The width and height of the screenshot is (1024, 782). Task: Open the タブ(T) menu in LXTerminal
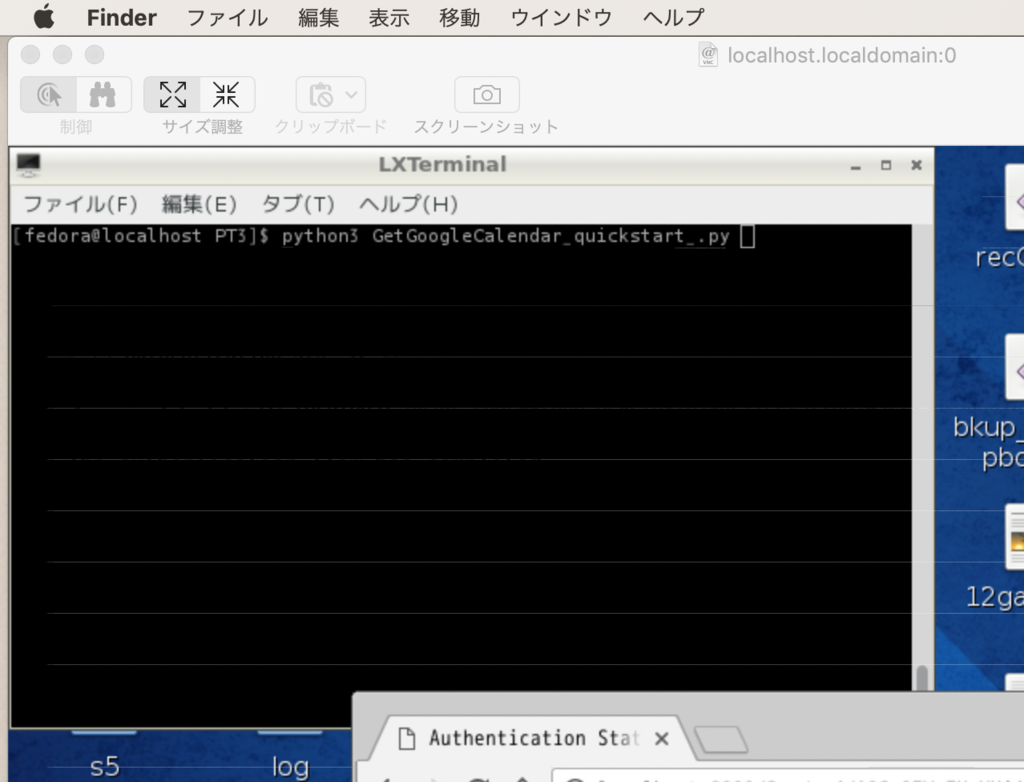(296, 204)
